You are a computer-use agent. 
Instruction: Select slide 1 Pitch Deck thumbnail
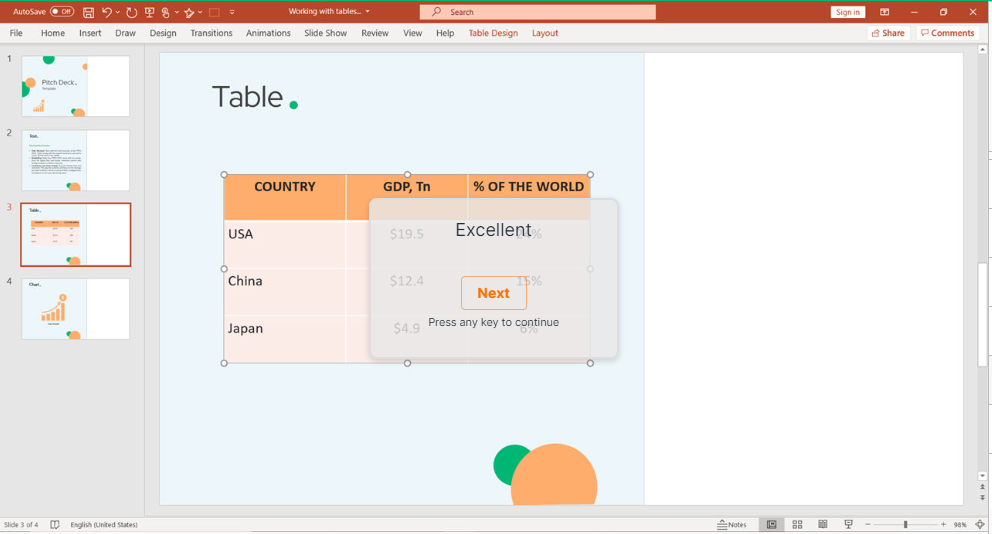point(75,86)
